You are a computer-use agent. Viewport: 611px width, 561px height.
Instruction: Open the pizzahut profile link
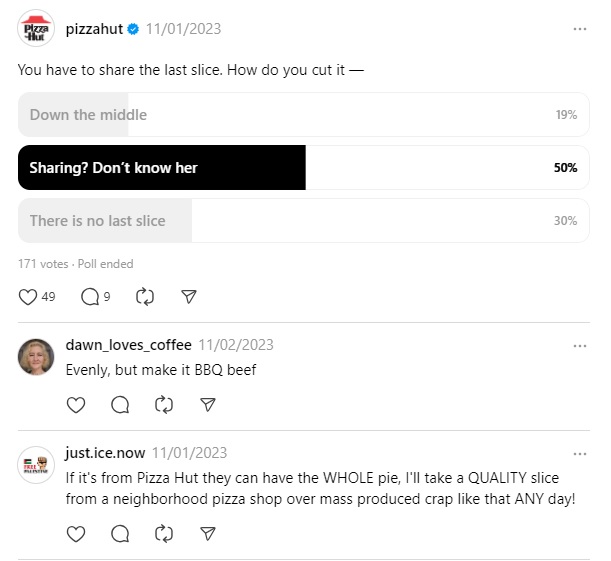(x=94, y=29)
